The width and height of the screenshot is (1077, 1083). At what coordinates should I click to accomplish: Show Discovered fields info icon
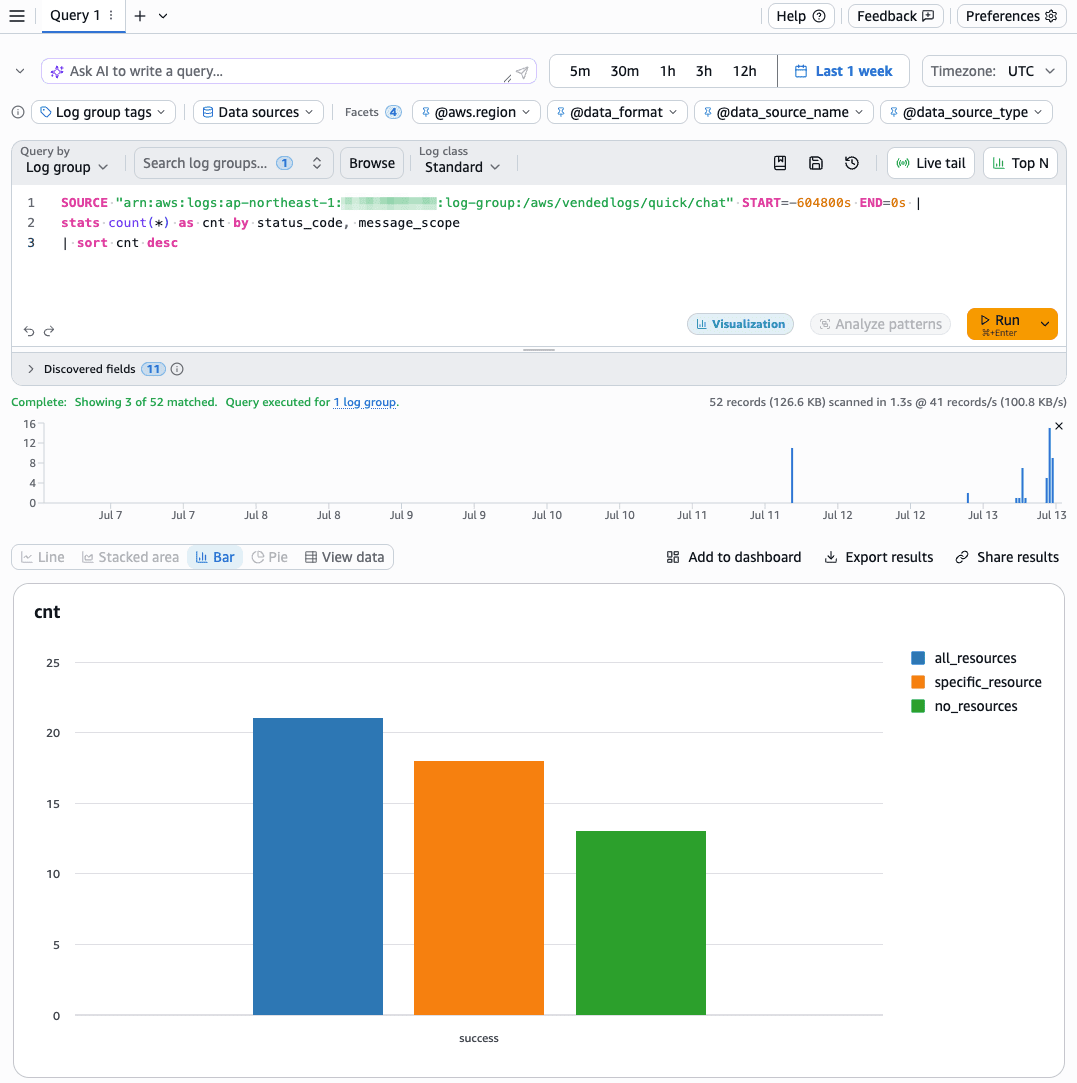tap(177, 369)
